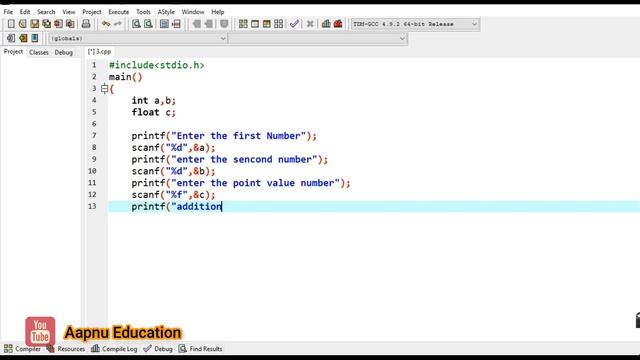Screen dimensions: 640x360
Task: Click the "Enter the first Number" printf line
Action: click(x=224, y=136)
